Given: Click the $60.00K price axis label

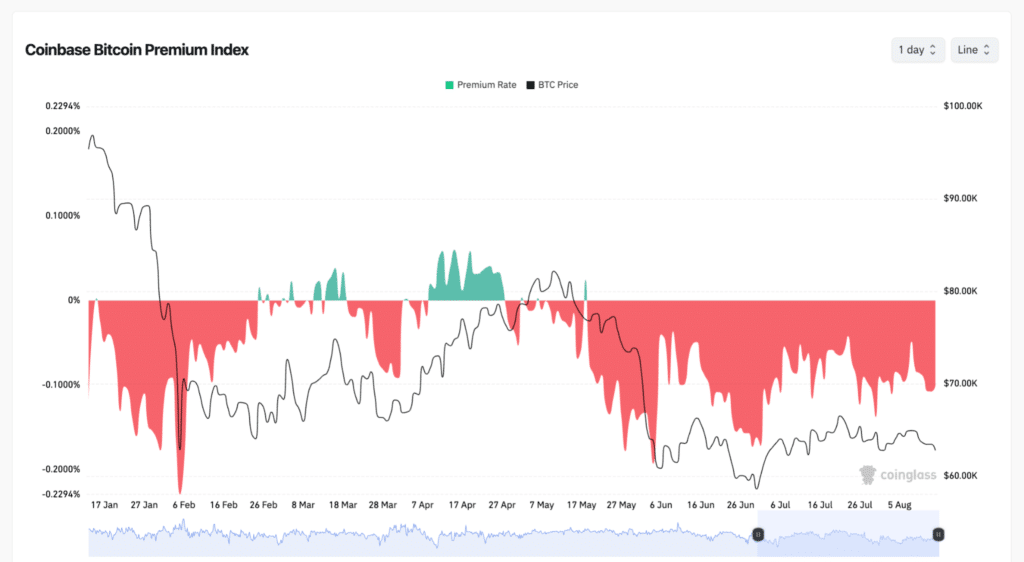Looking at the screenshot, I should [961, 476].
